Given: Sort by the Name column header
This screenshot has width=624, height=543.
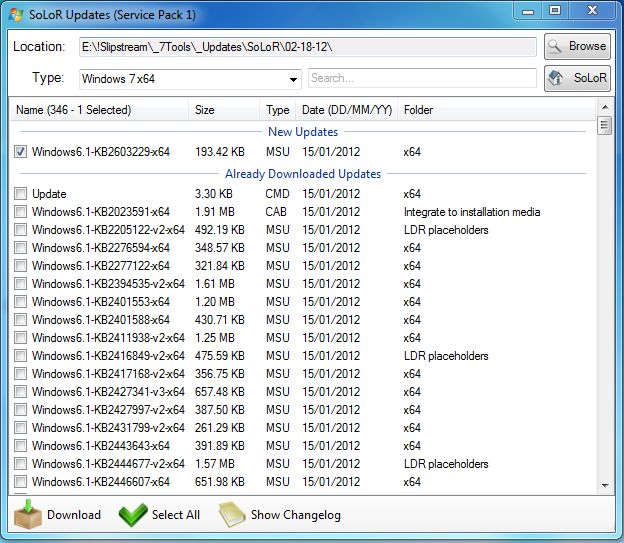Looking at the screenshot, I should click(99, 110).
